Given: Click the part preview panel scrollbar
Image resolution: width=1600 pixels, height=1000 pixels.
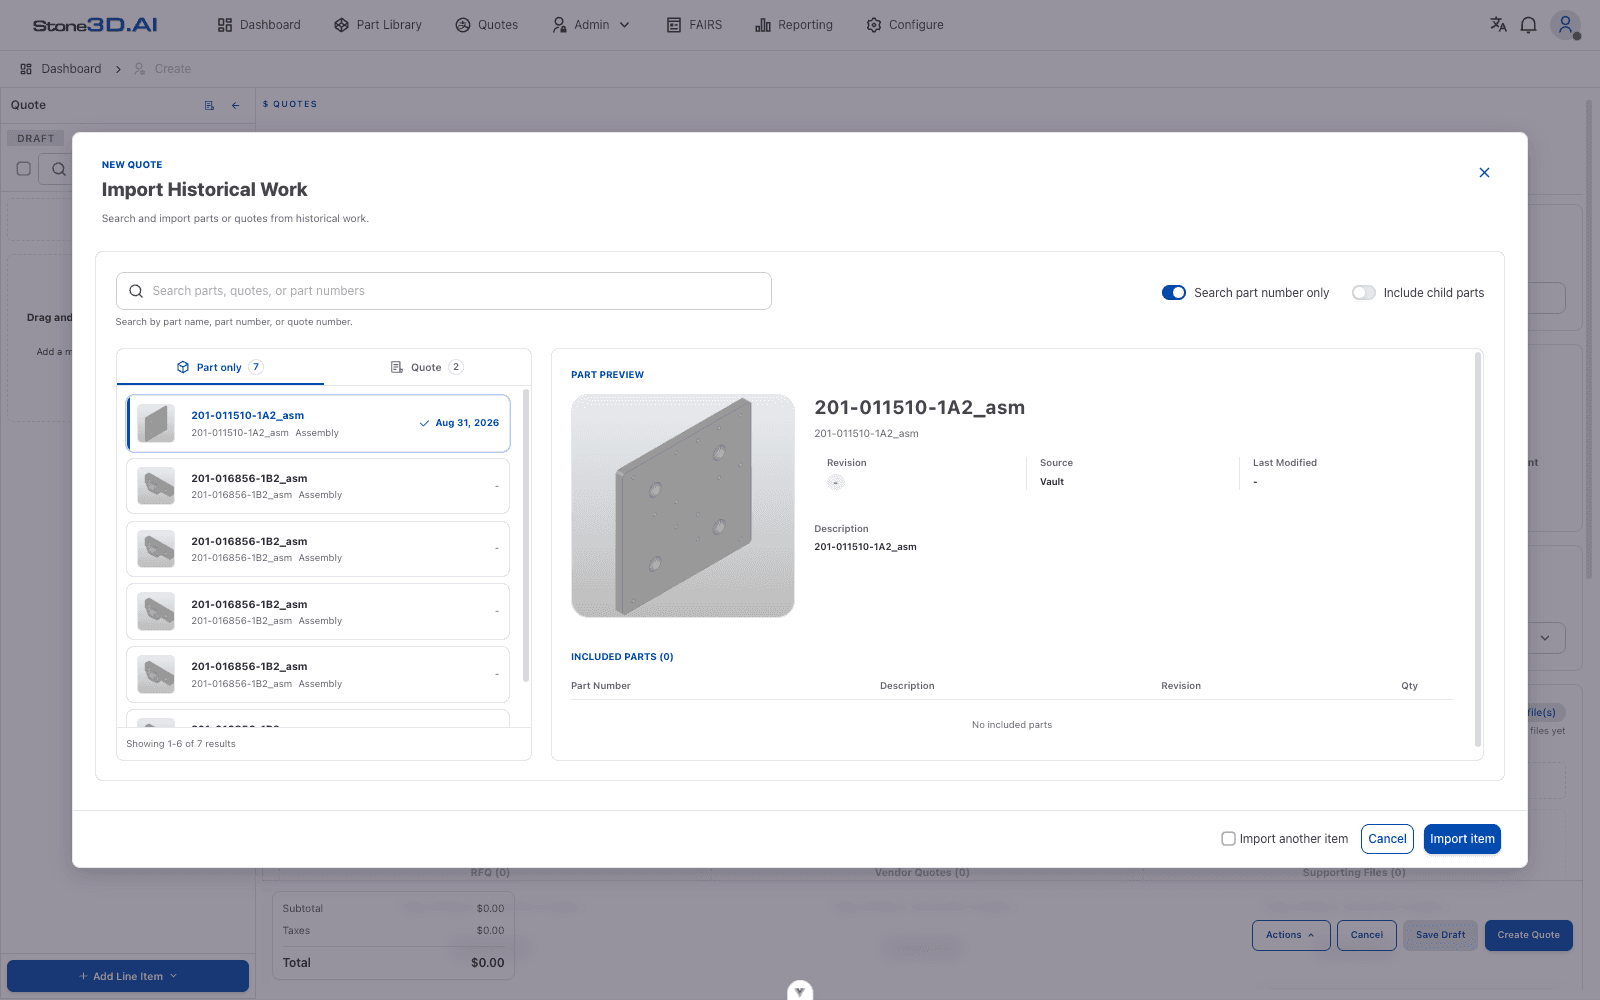Looking at the screenshot, I should coord(1478,548).
